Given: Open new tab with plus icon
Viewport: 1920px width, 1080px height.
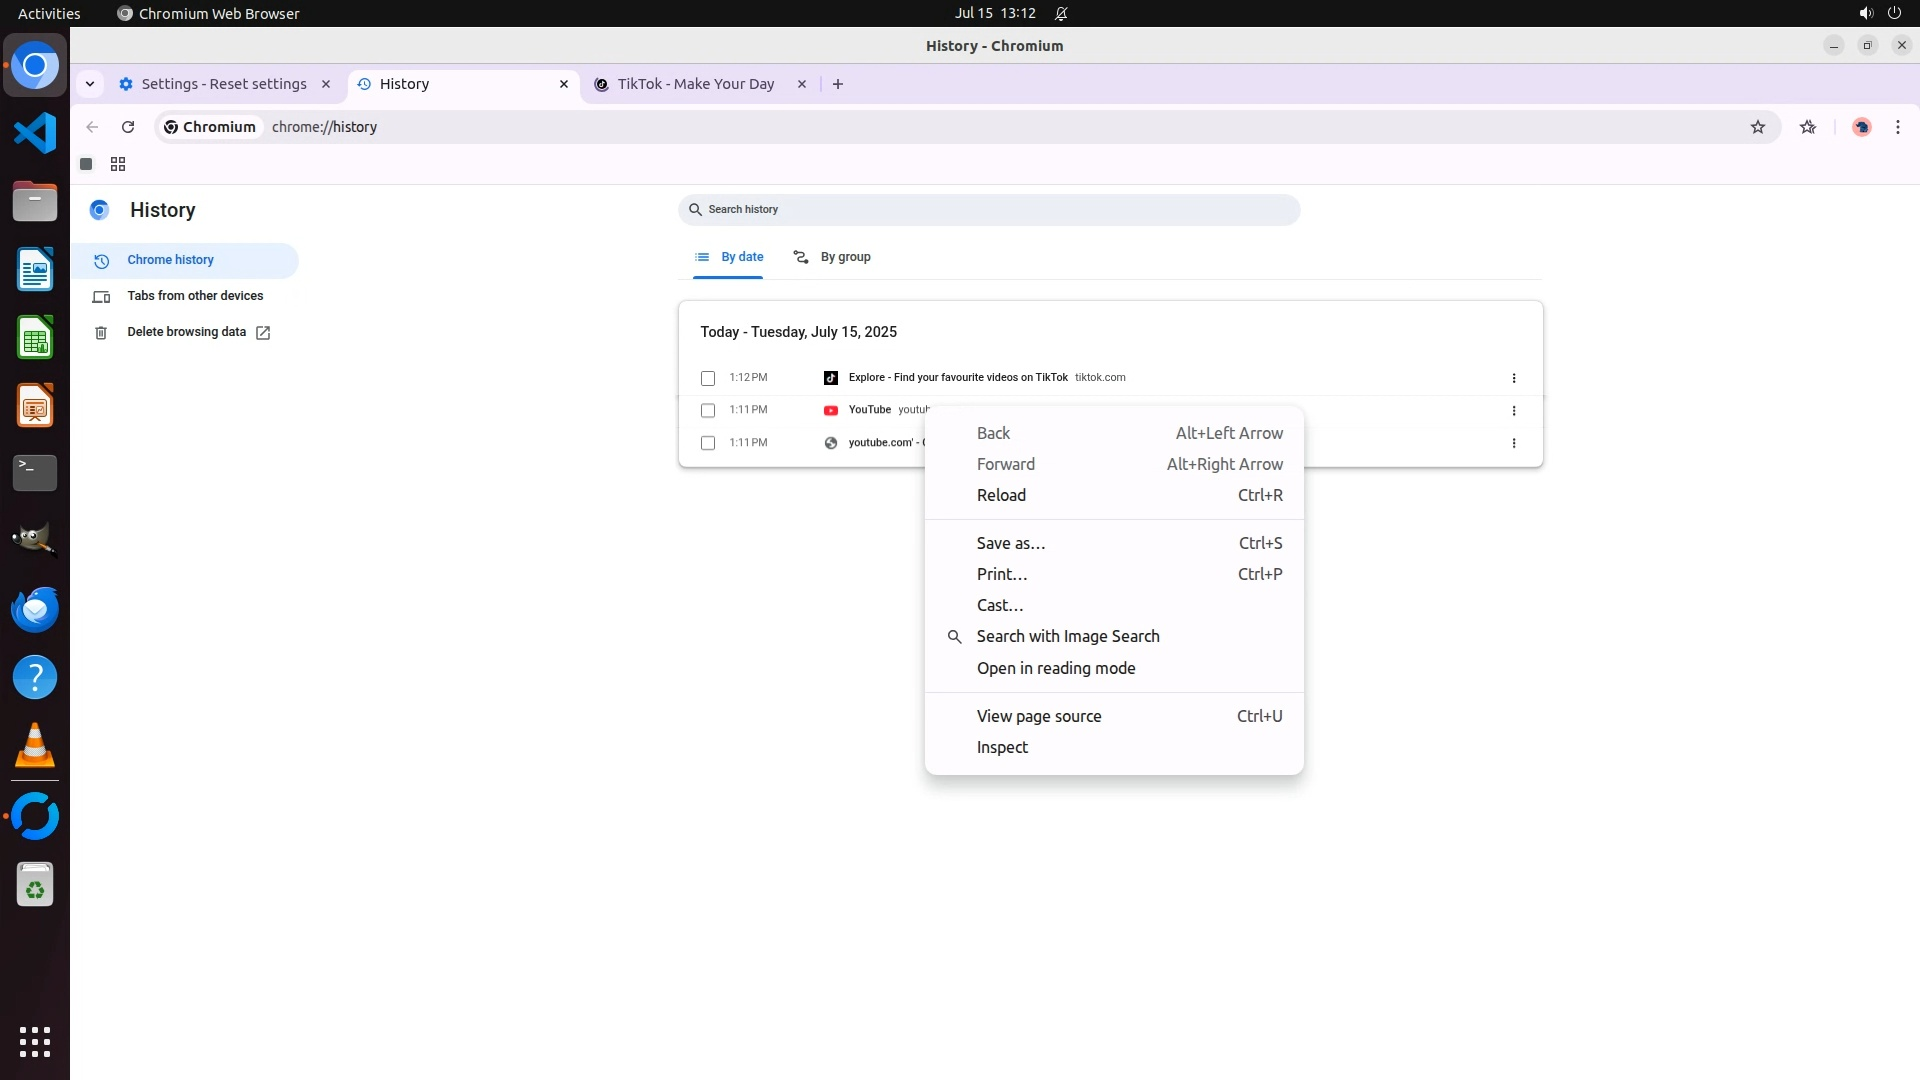Looking at the screenshot, I should tap(838, 84).
